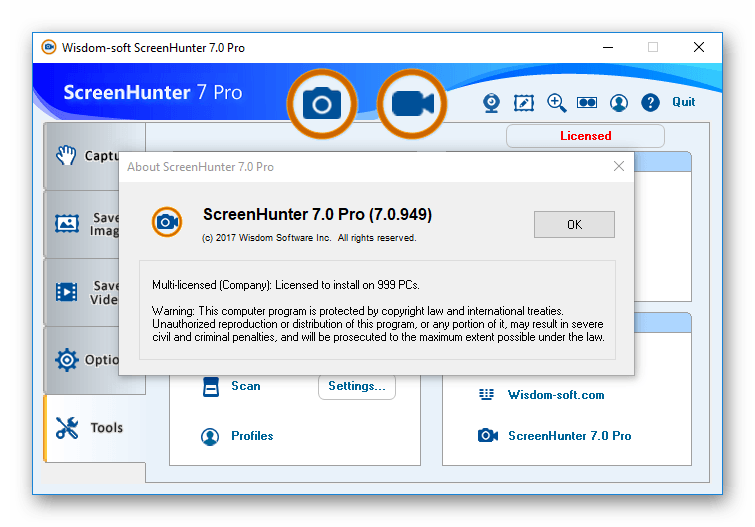Switch to the Save Video tab

tap(83, 292)
